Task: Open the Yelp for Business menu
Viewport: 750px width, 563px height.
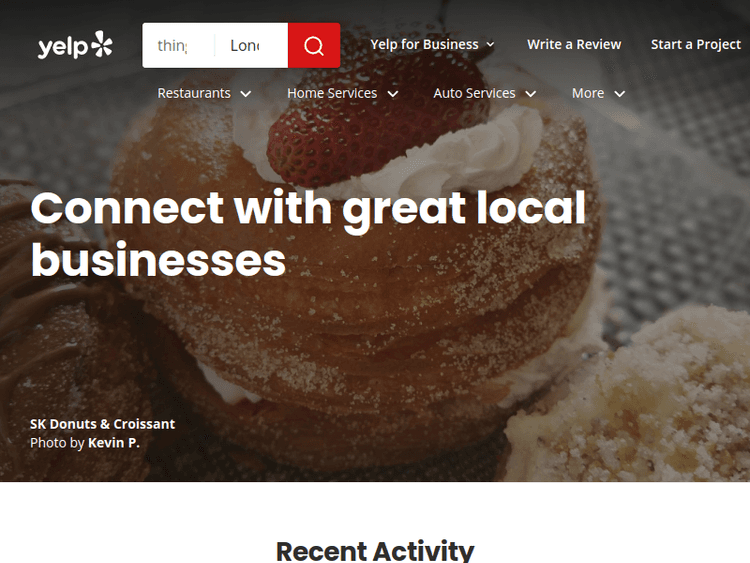Action: 432,44
